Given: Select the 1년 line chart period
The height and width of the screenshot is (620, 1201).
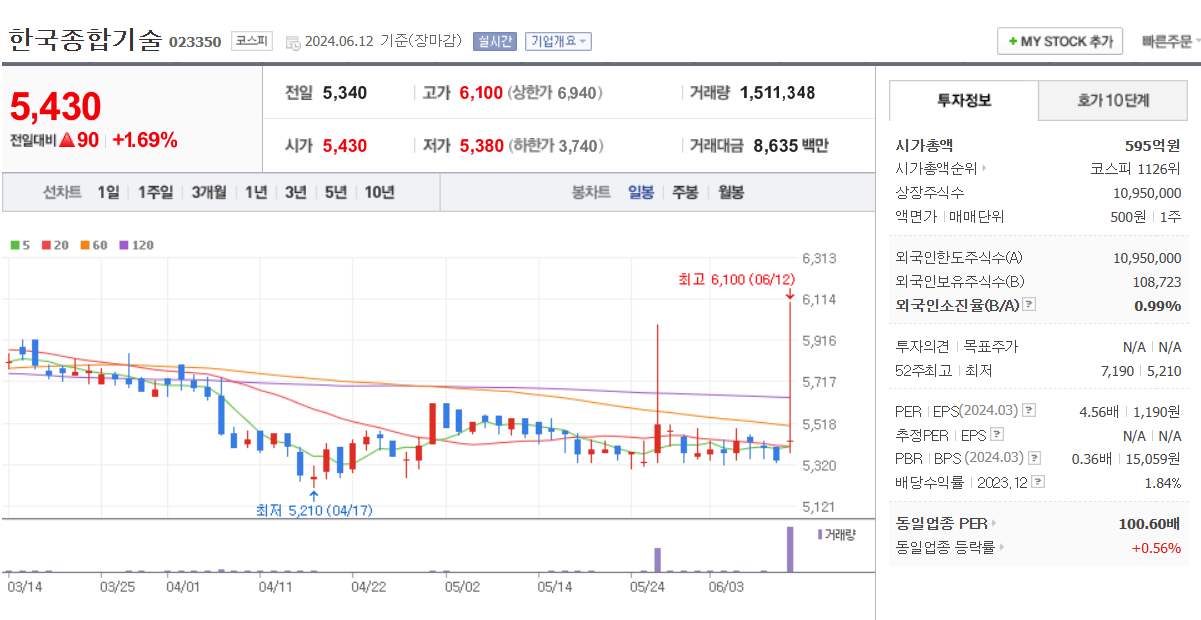Looking at the screenshot, I should (256, 192).
